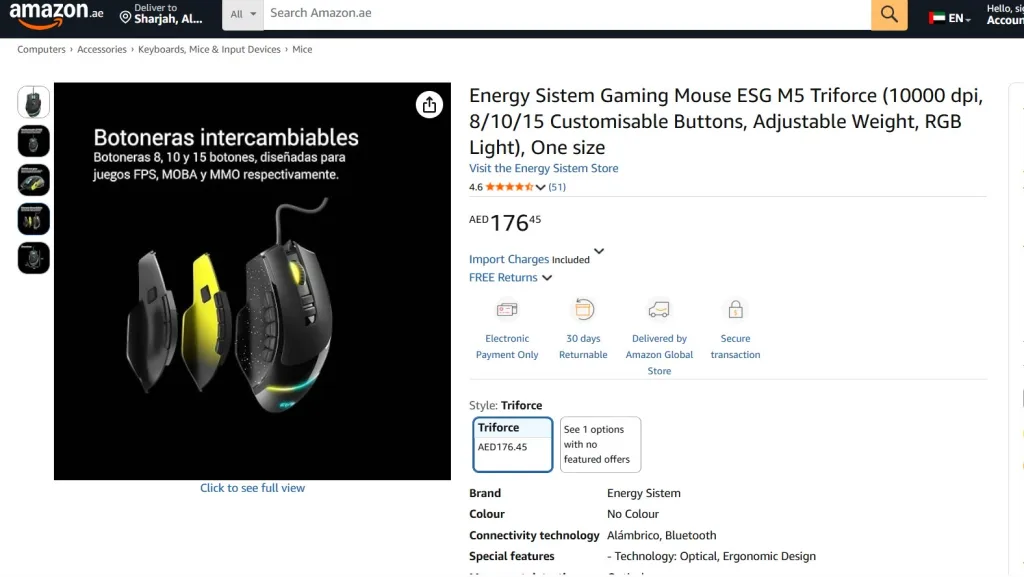Expand the Import Charges details chevron

tap(599, 251)
